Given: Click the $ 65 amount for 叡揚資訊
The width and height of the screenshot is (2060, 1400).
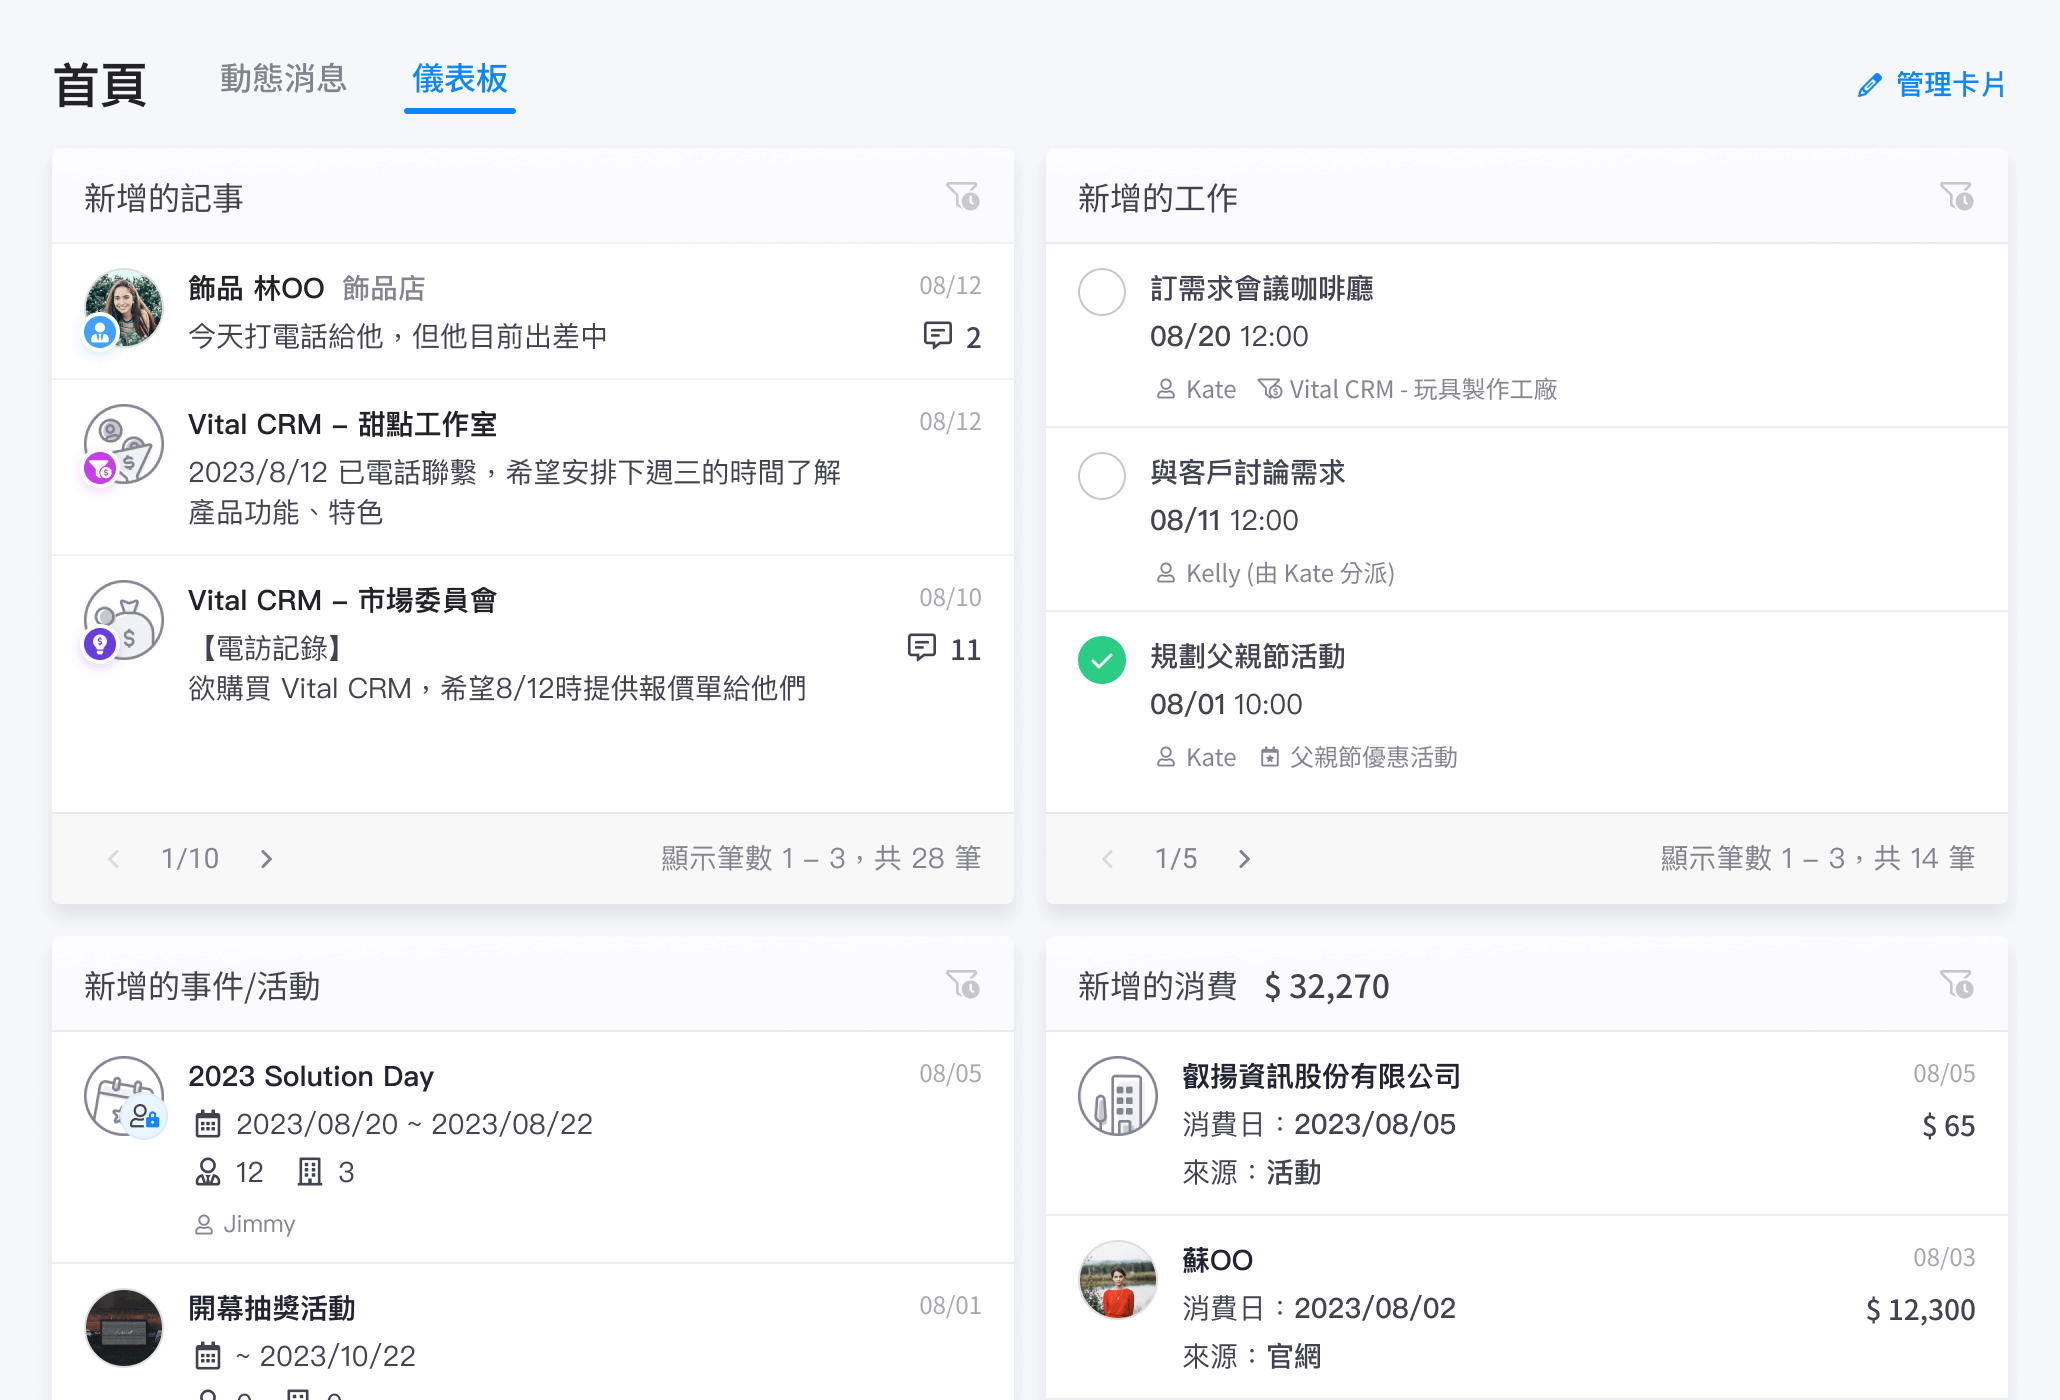Looking at the screenshot, I should pos(1948,1125).
